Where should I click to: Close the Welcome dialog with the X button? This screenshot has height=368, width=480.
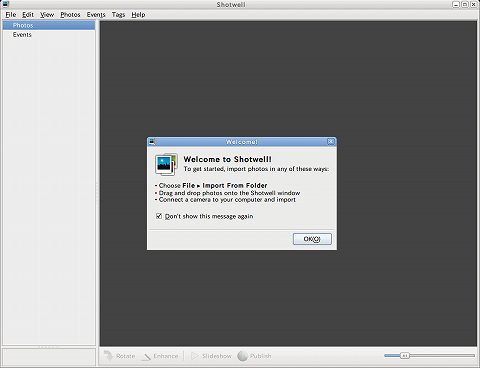point(331,142)
